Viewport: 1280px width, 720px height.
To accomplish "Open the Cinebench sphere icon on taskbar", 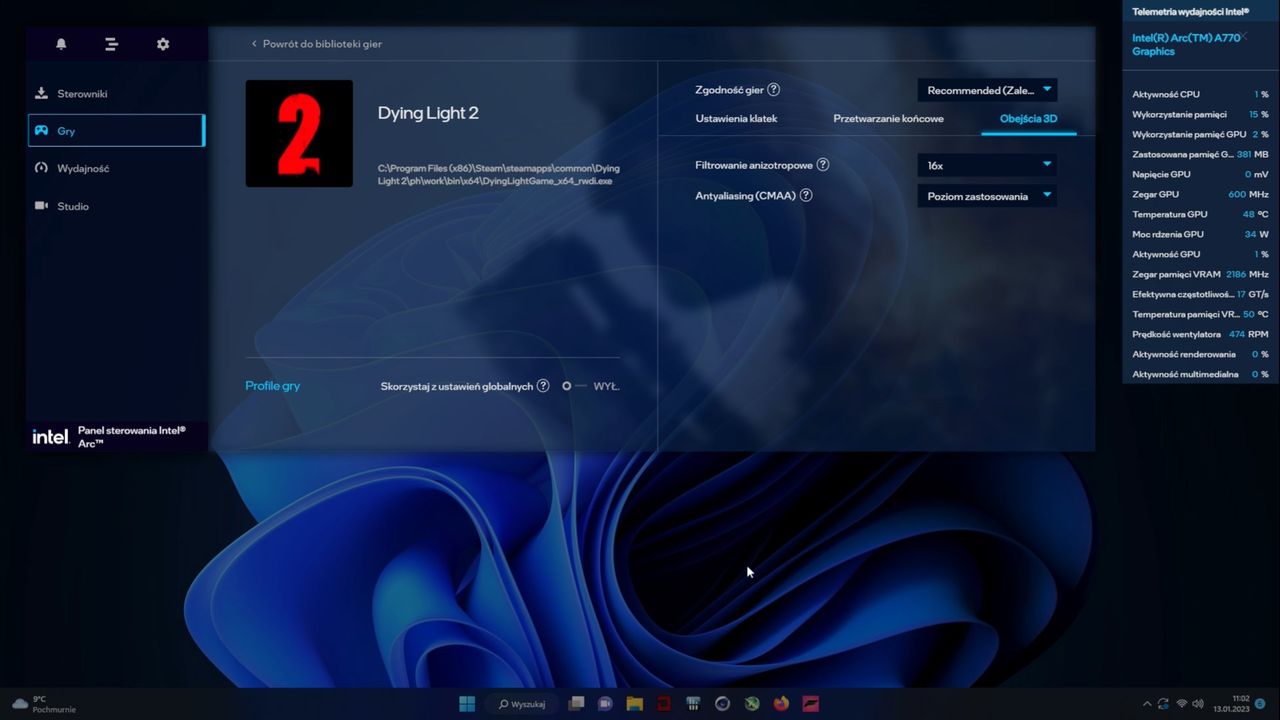I will click(722, 703).
